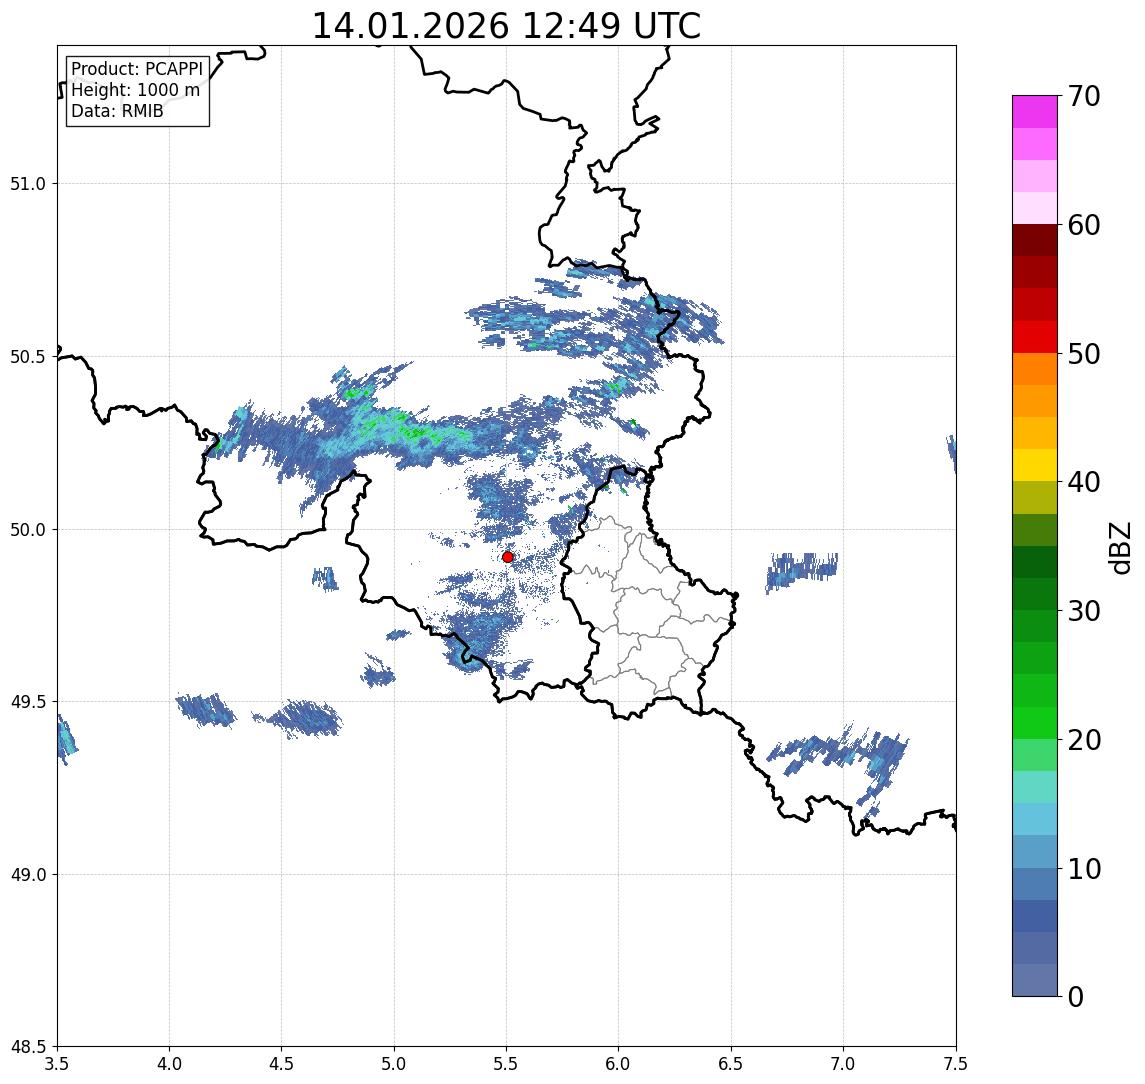
Task: Click the colorbar tick label '60'
Action: 1084,226
